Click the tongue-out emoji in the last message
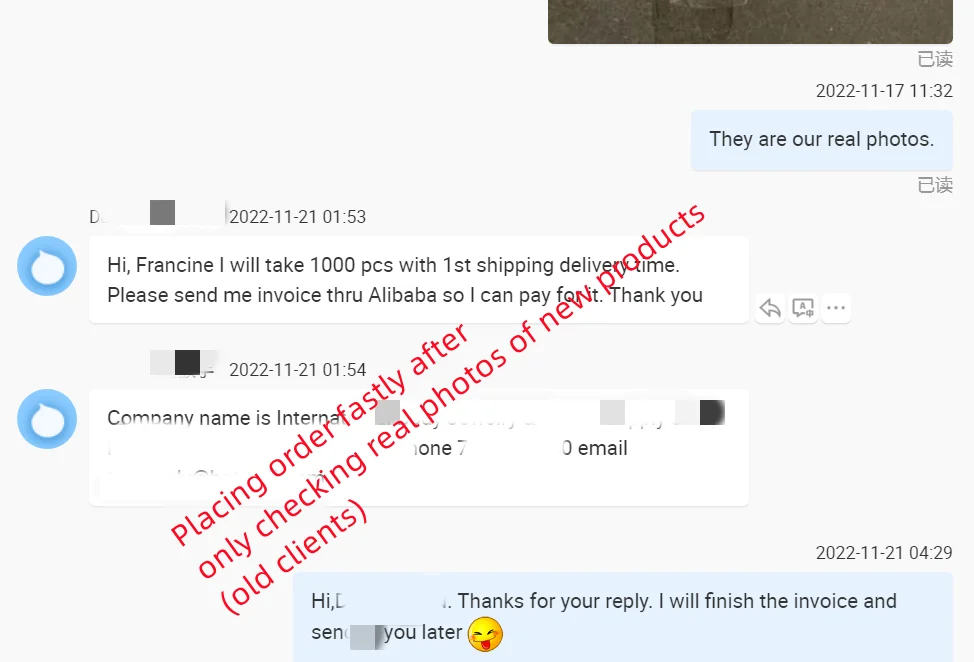The width and height of the screenshot is (974, 662). 485,634
